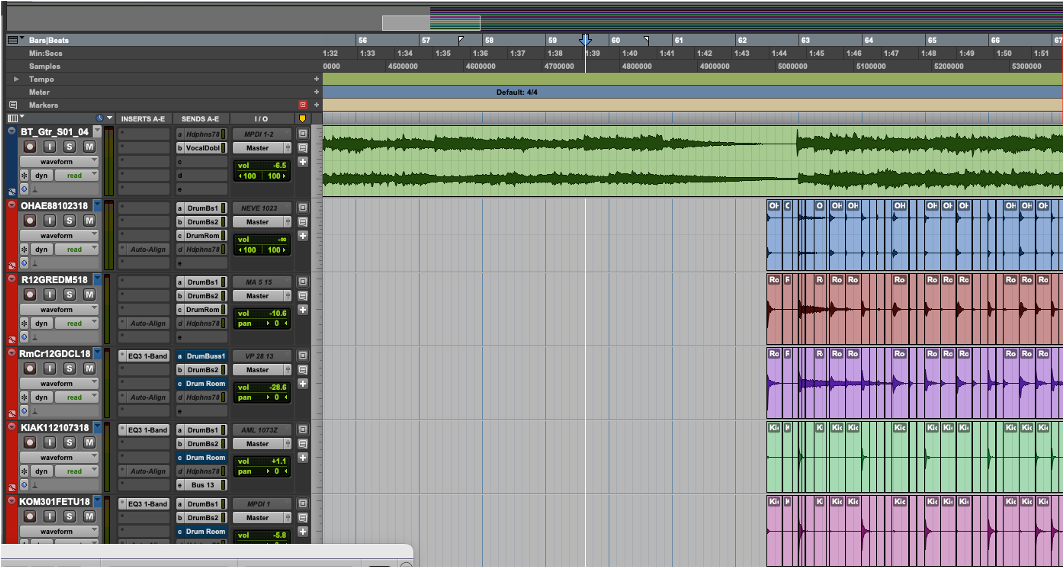Click the voice icon at bottom-left of R12GREDM518
The height and width of the screenshot is (568, 1064).
click(x=12, y=339)
